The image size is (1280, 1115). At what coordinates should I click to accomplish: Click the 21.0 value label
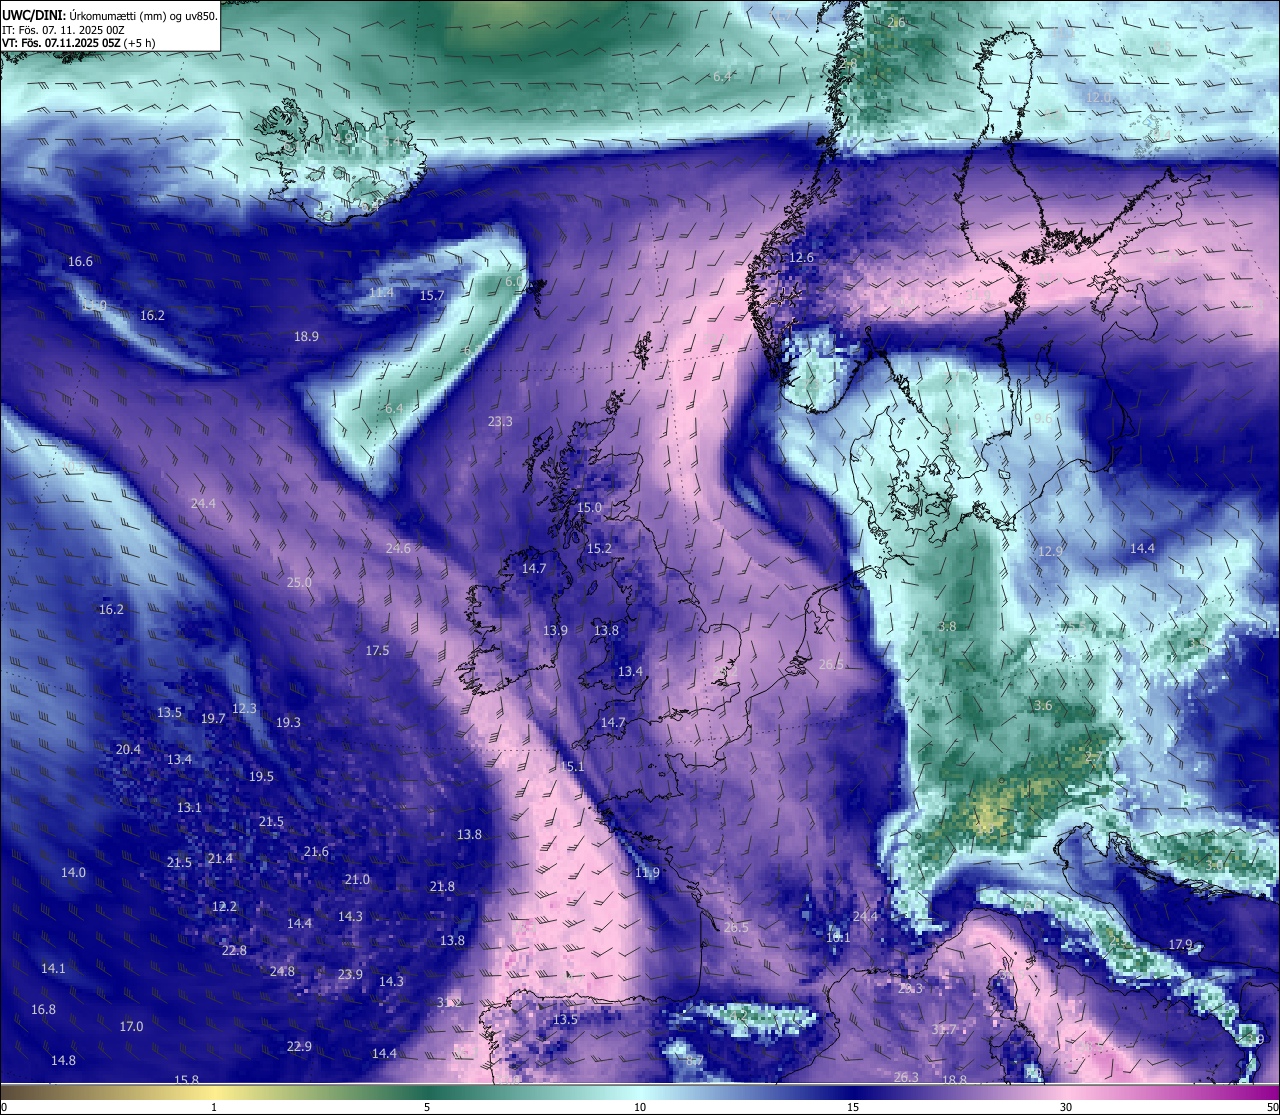pos(357,880)
